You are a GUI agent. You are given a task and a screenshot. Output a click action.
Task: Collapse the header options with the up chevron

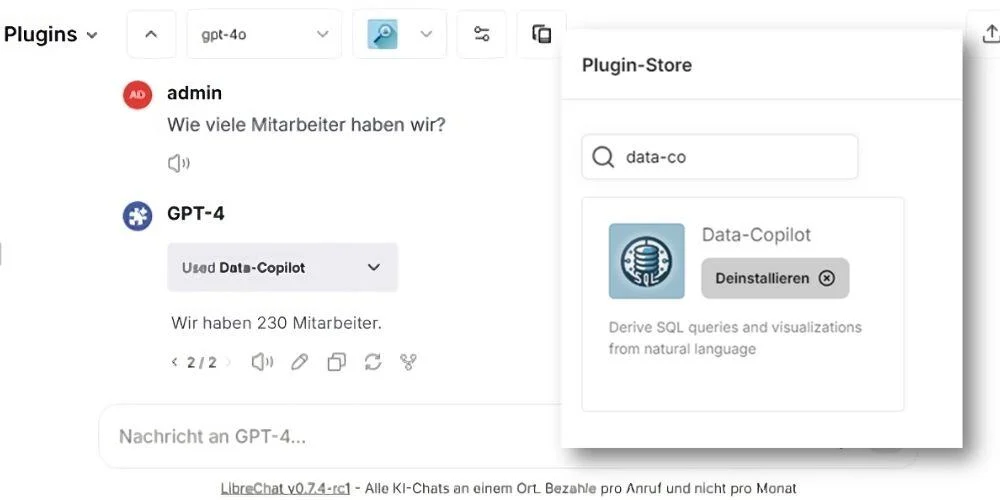coord(151,34)
